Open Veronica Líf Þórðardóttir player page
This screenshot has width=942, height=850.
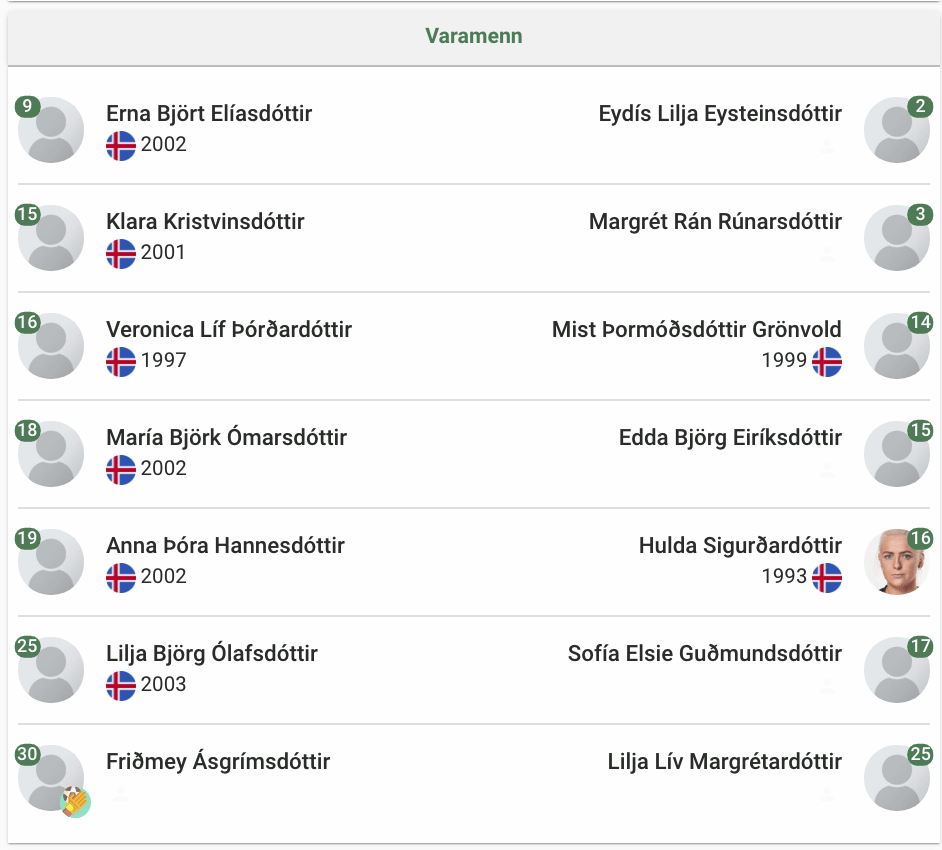point(229,329)
